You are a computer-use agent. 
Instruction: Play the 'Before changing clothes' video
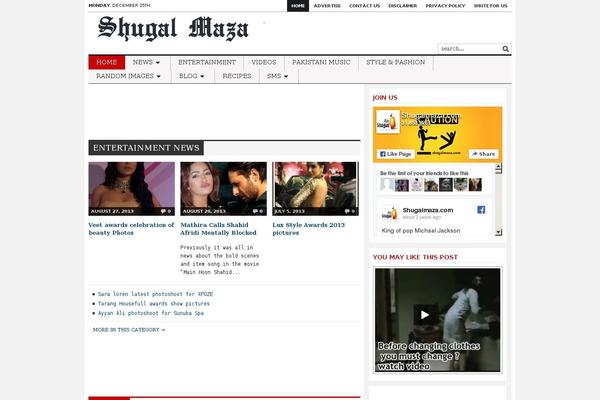click(x=425, y=315)
